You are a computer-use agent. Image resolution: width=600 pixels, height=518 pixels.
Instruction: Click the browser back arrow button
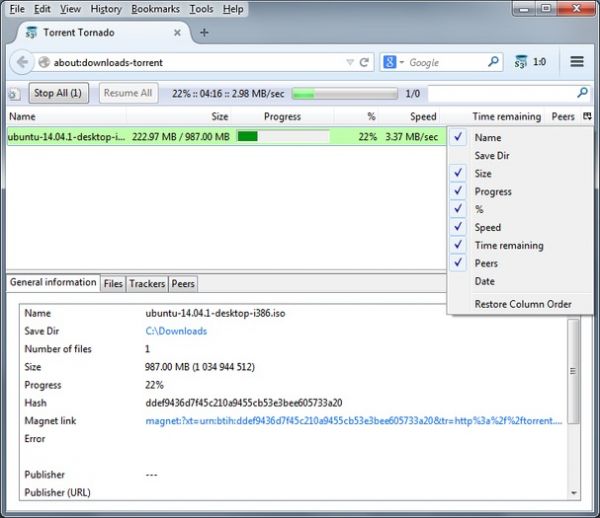(x=21, y=62)
